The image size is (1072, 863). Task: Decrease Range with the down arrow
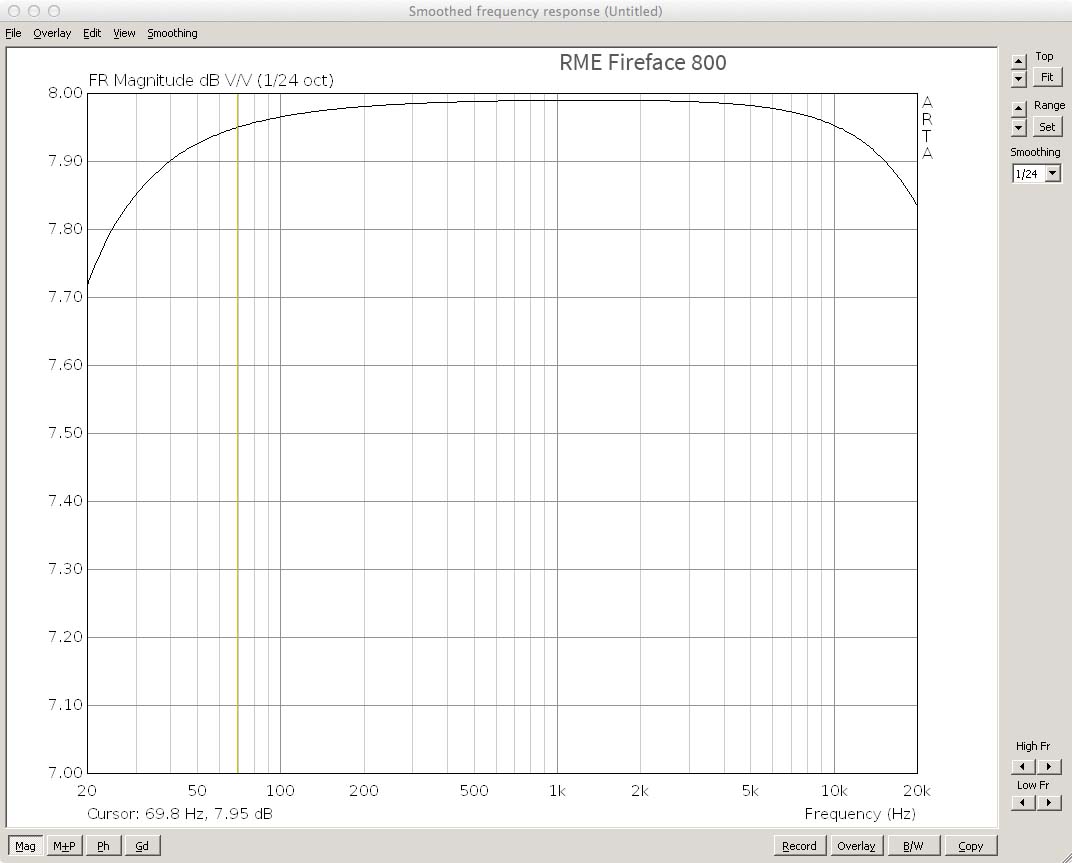click(x=1019, y=127)
